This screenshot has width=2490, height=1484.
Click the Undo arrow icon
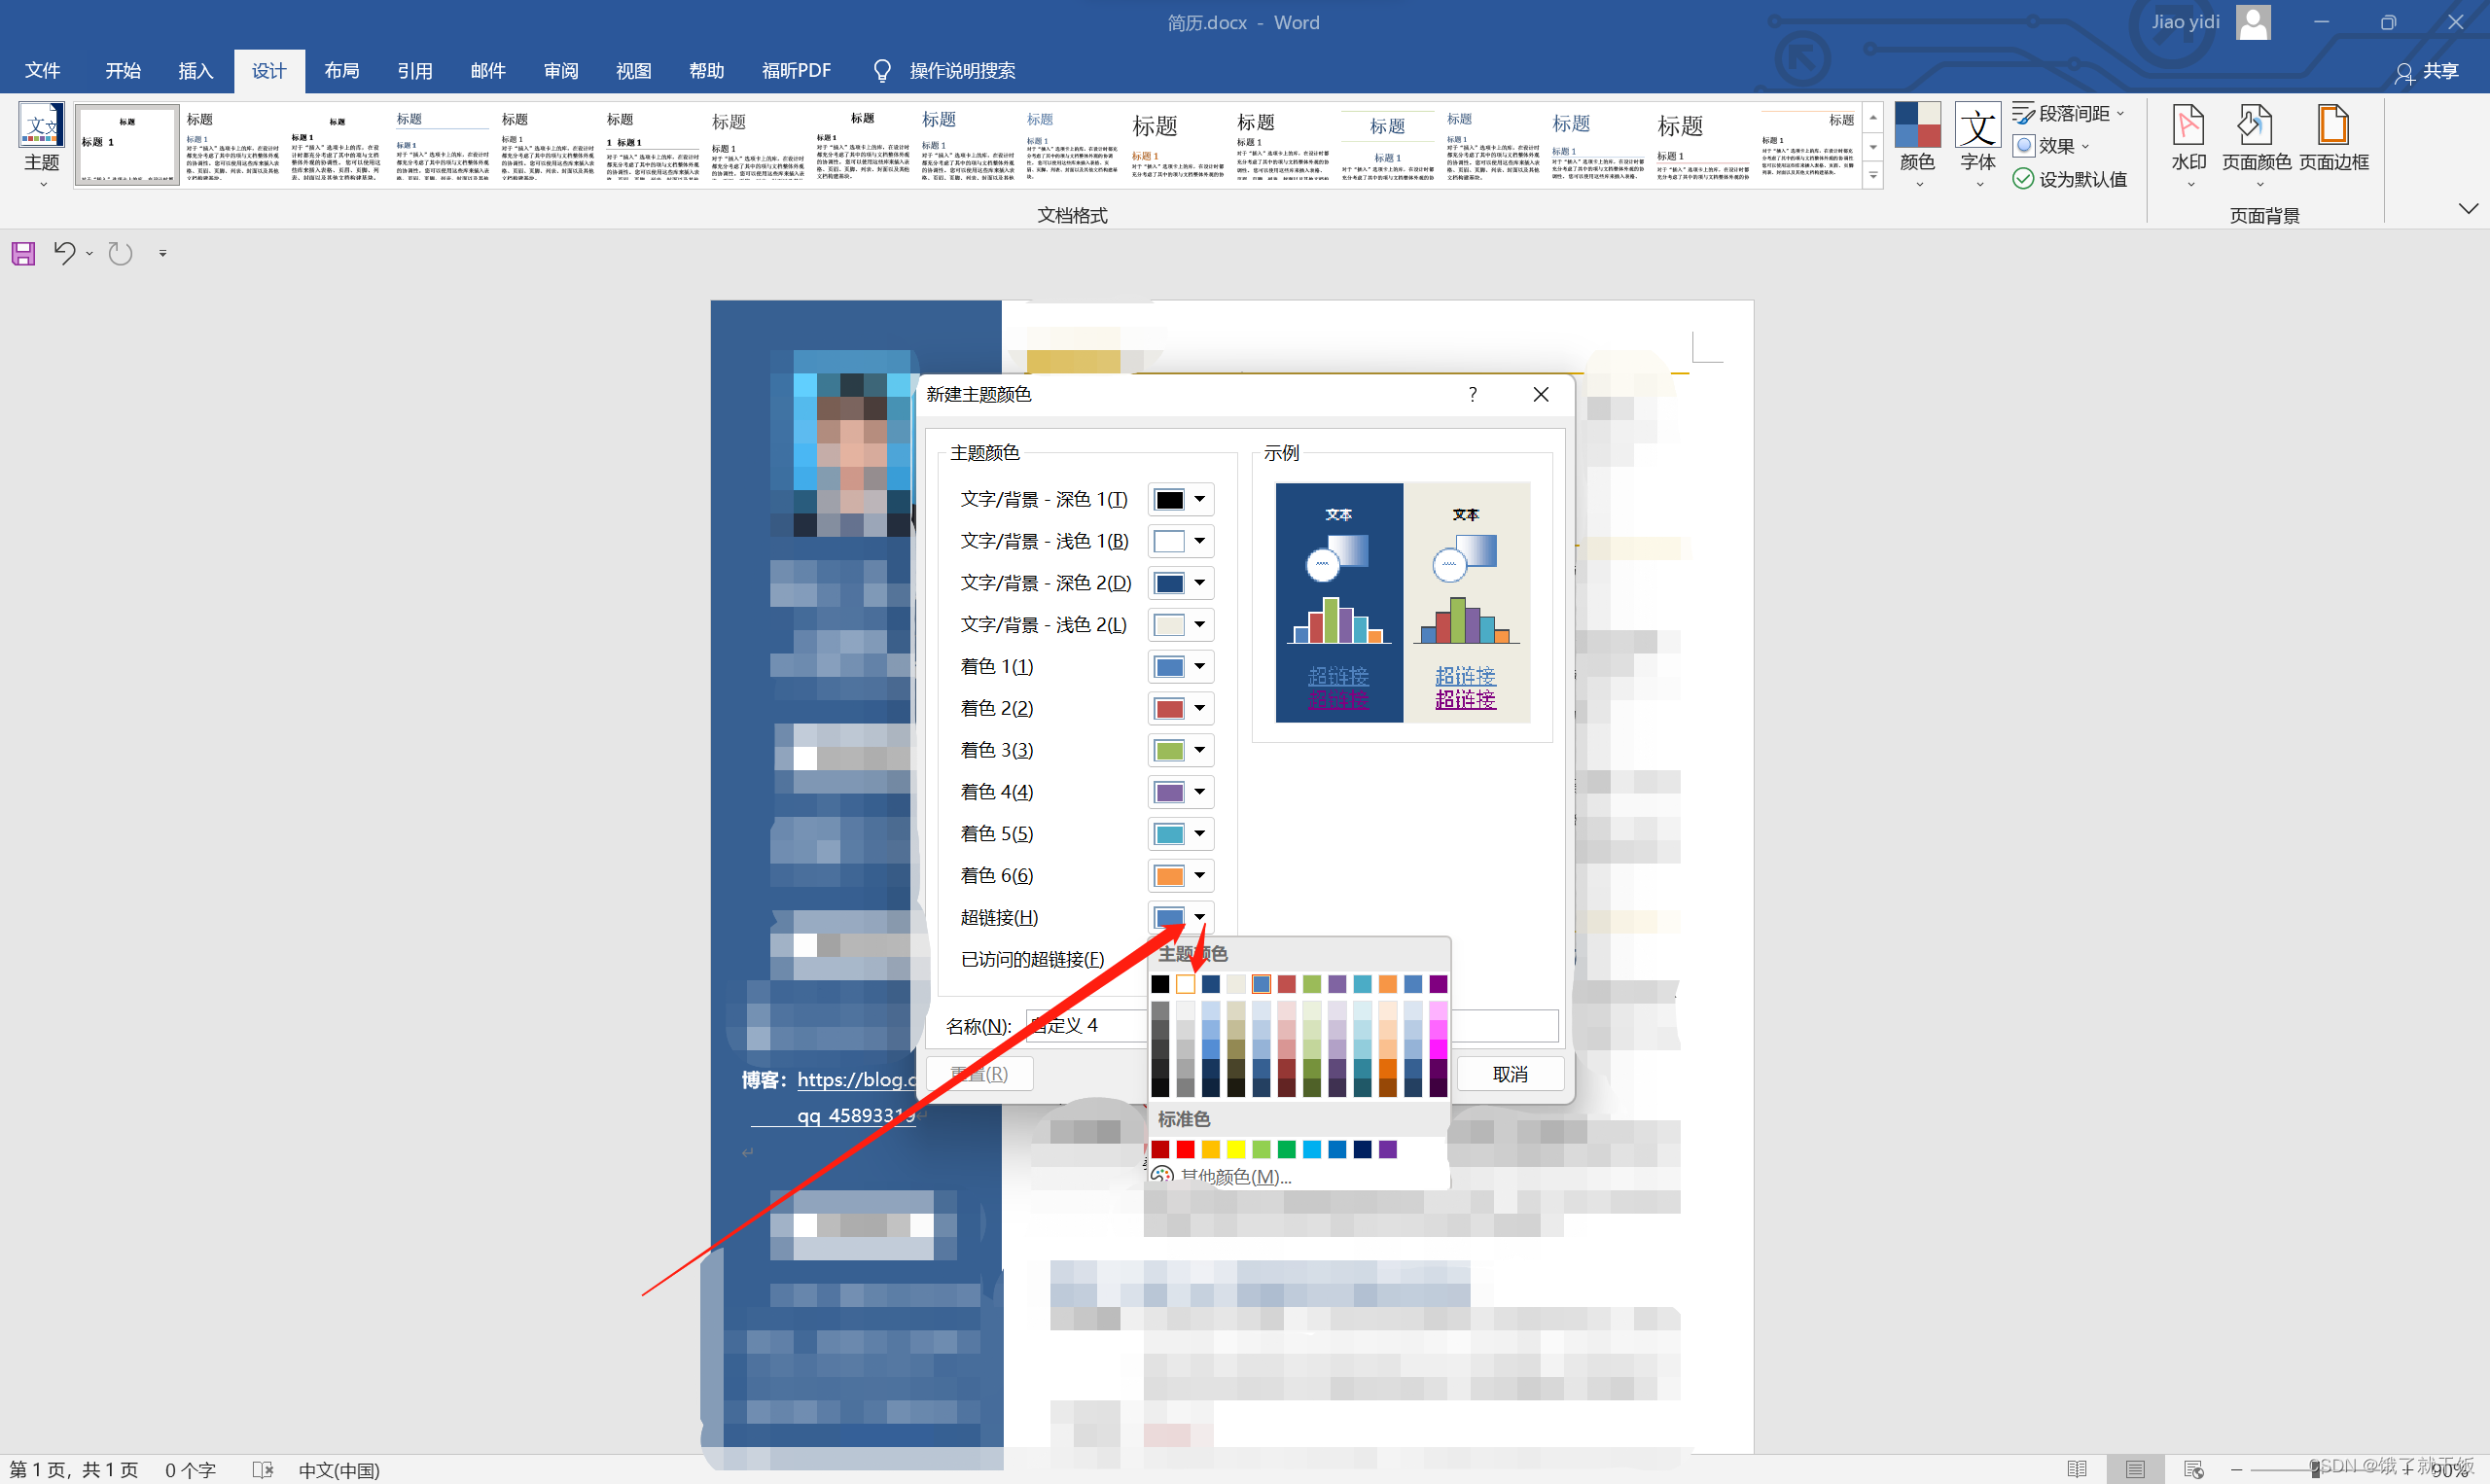[64, 253]
